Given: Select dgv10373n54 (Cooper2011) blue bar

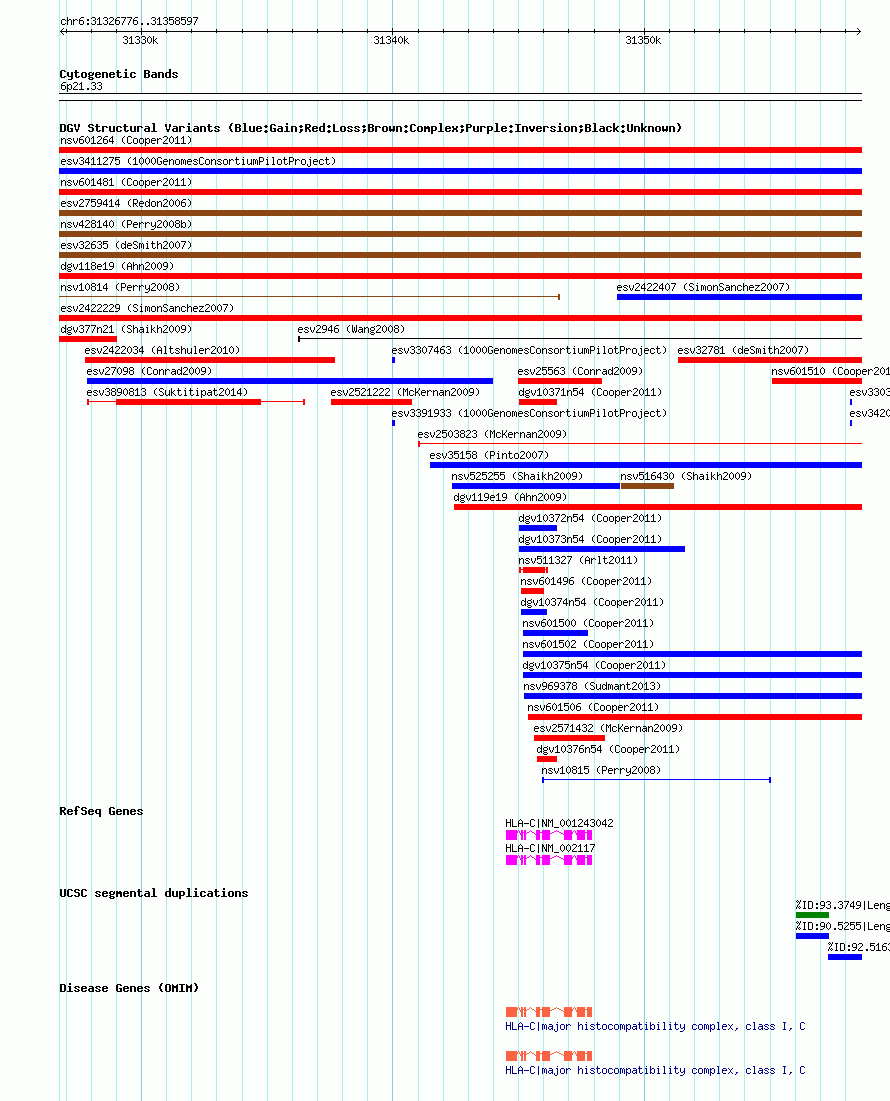Looking at the screenshot, I should click(602, 550).
